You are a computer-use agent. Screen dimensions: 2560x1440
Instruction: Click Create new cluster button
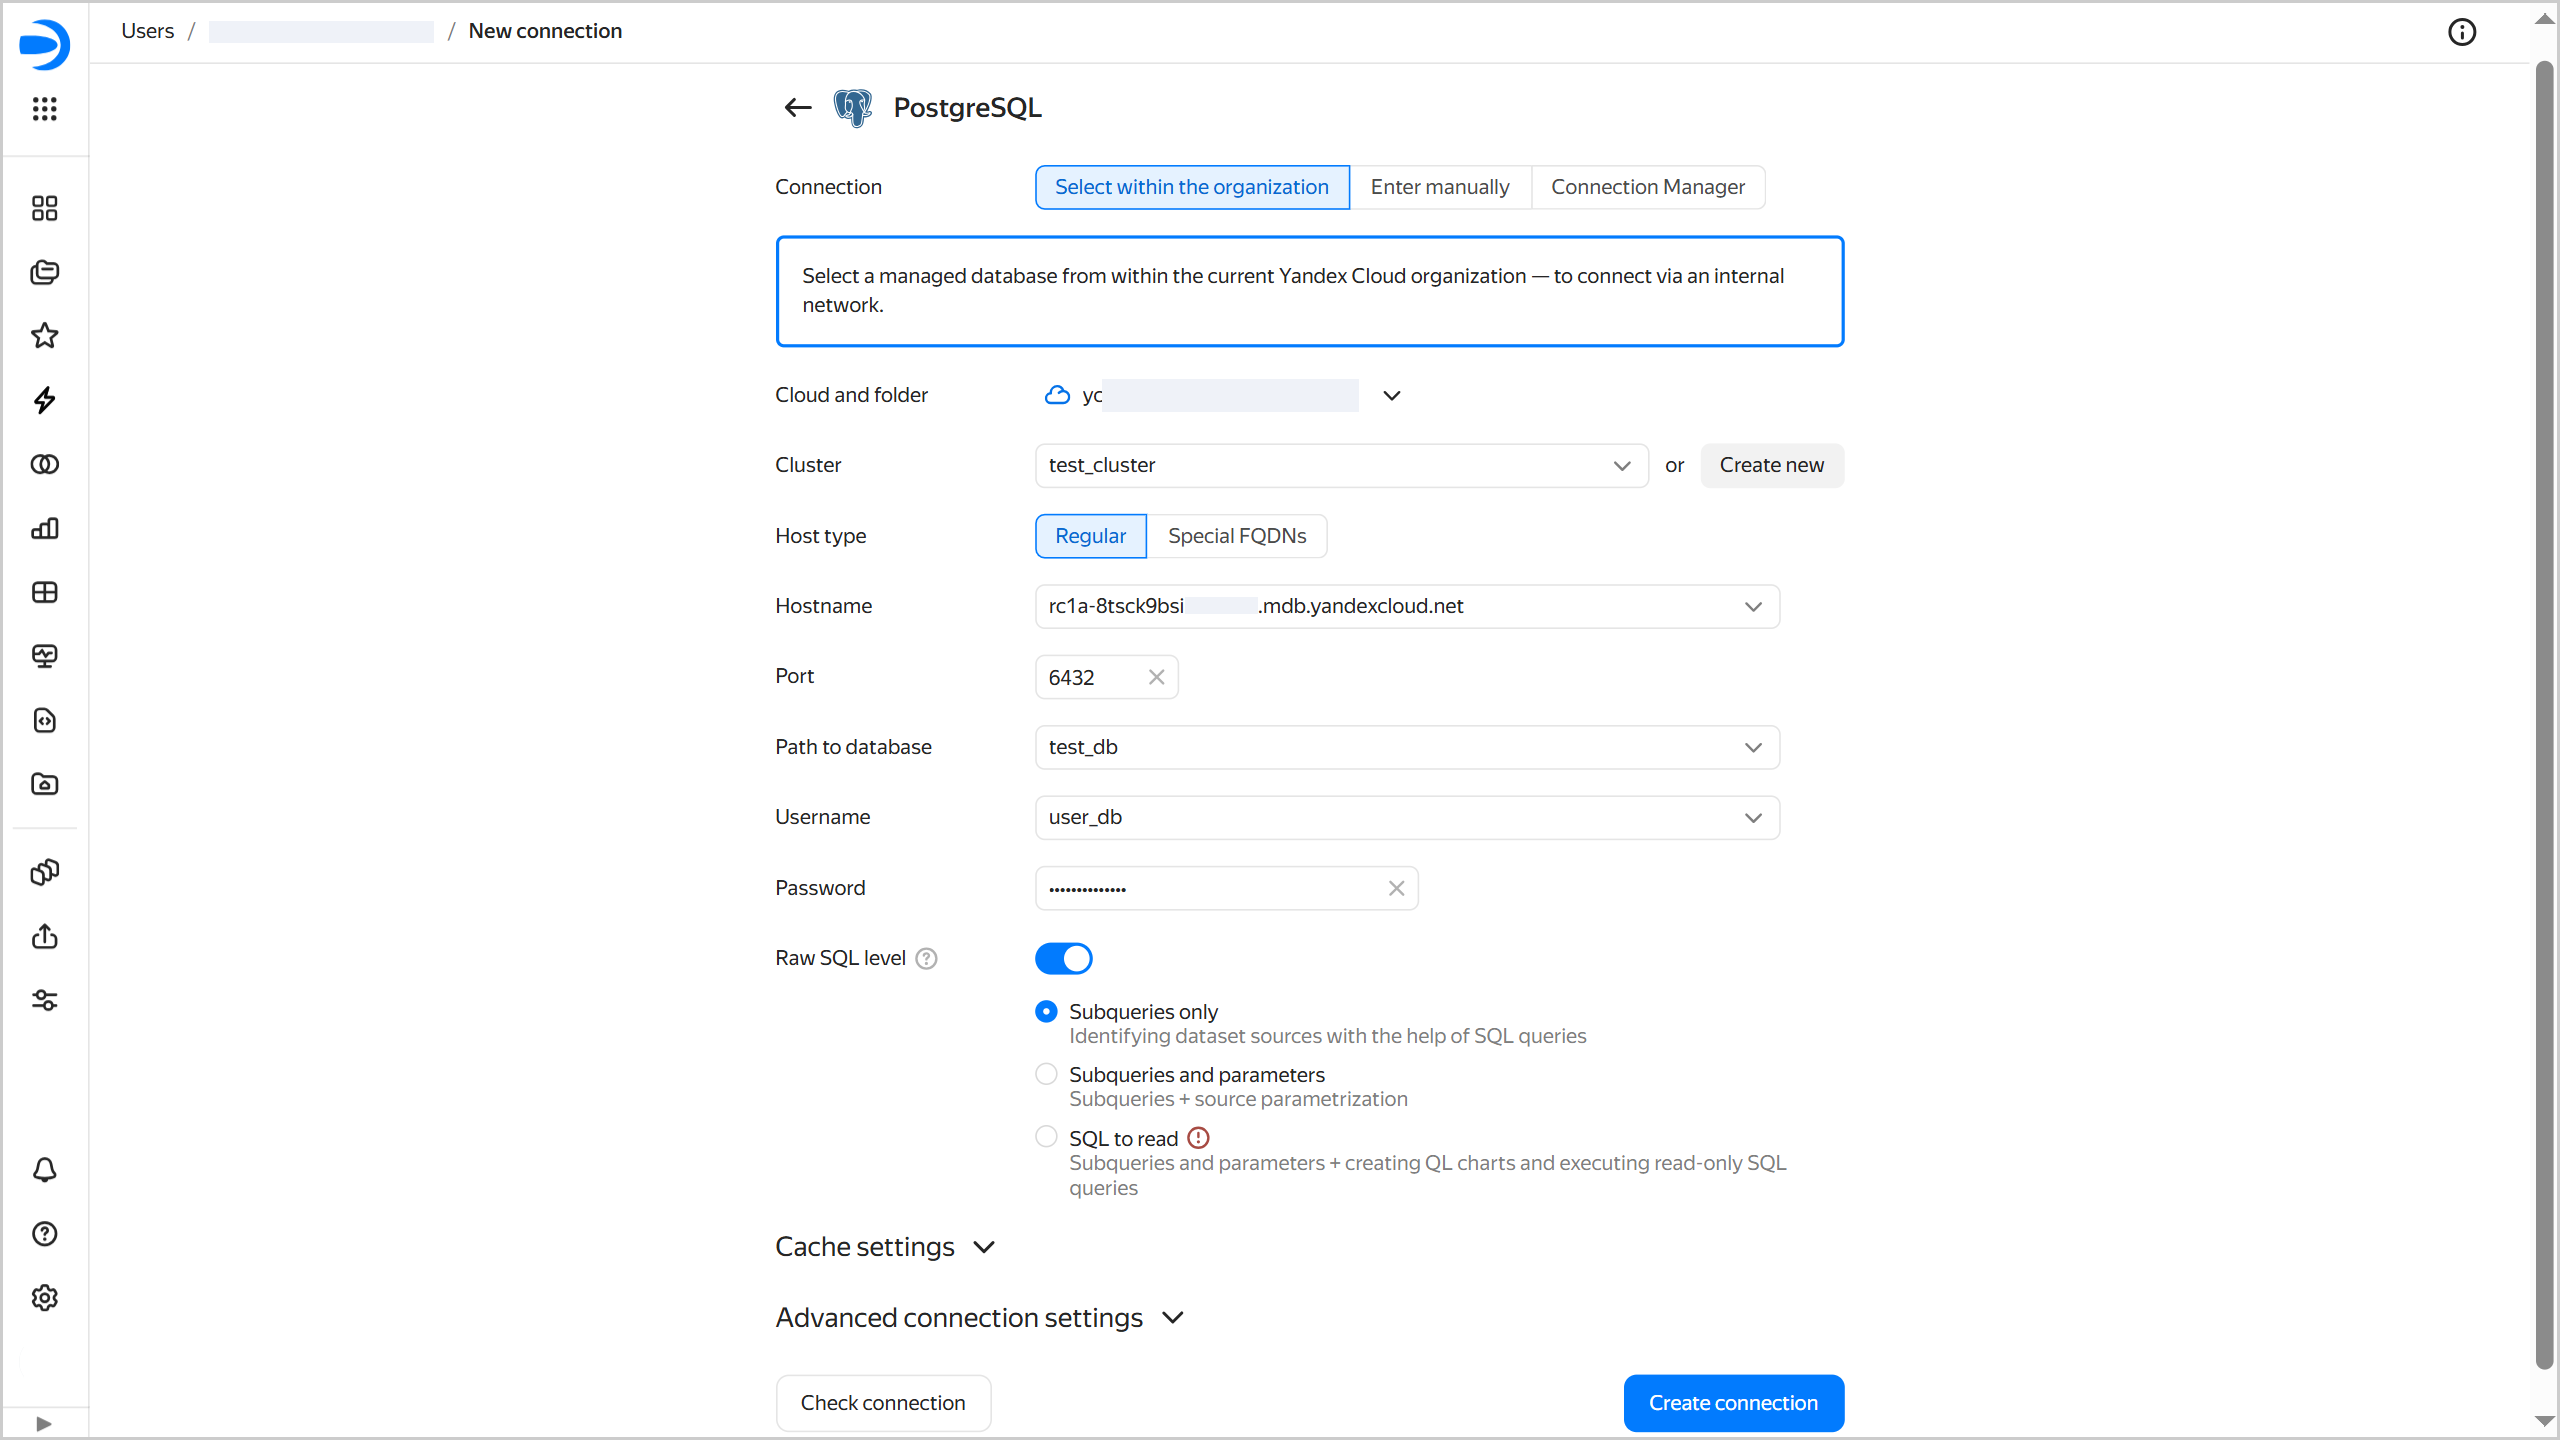pyautogui.click(x=1772, y=466)
